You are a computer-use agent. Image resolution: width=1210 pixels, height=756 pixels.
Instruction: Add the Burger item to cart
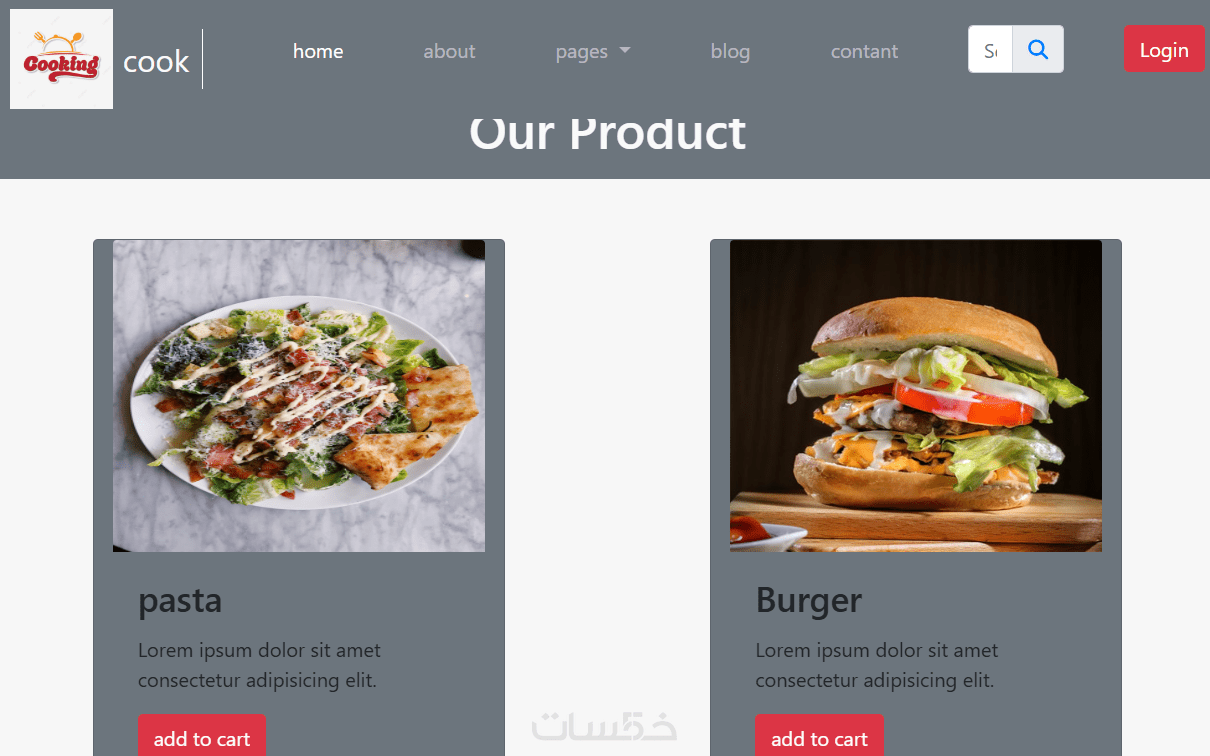819,738
